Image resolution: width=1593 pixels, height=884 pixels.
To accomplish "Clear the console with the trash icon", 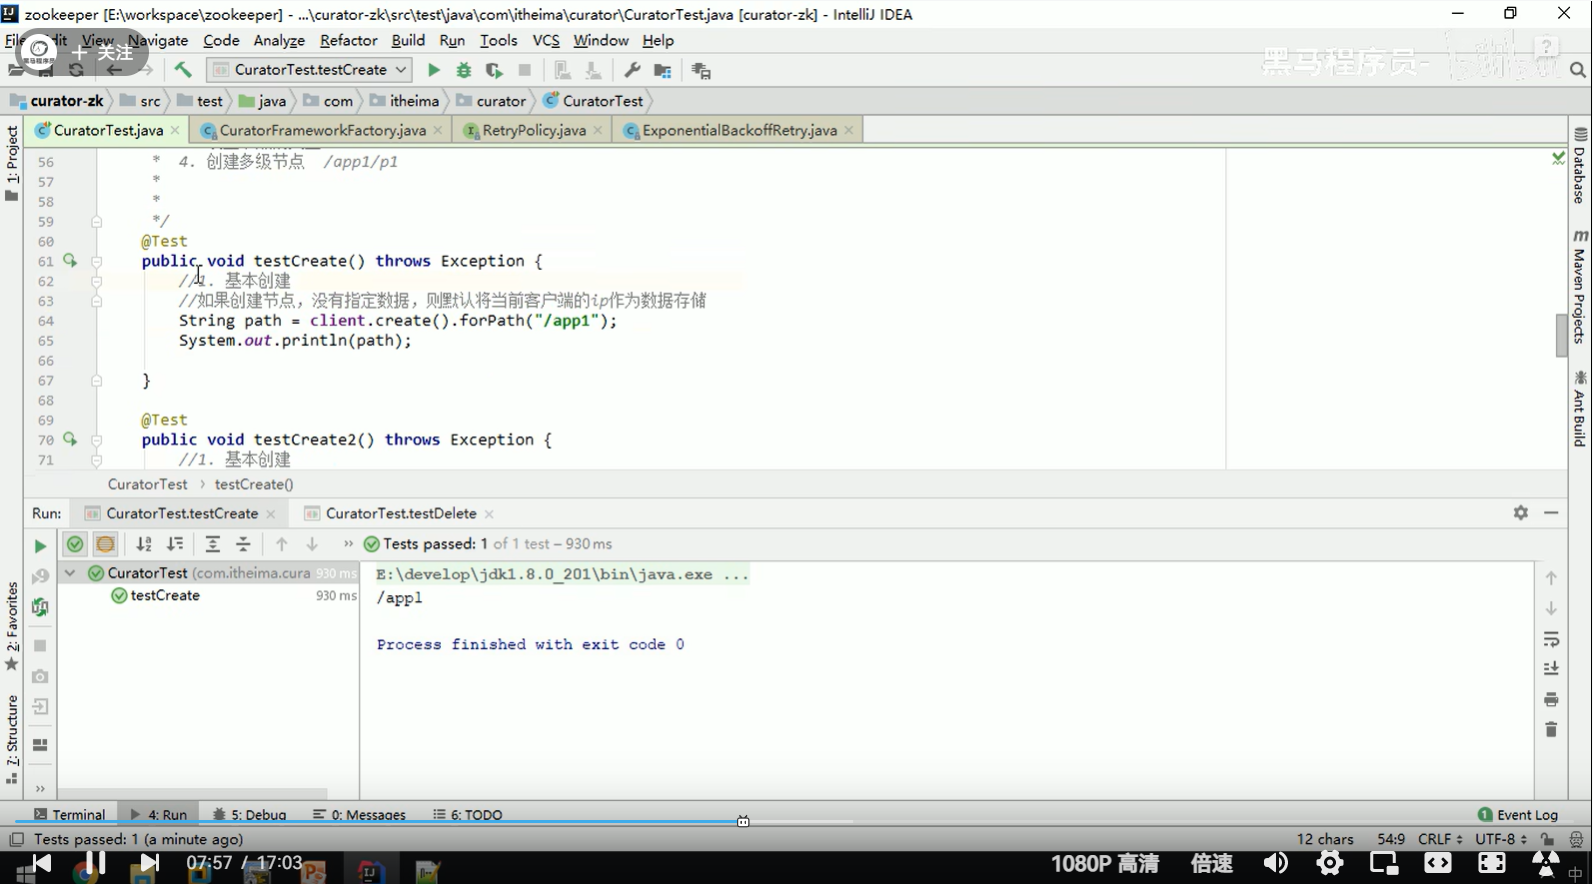I will [x=1551, y=729].
